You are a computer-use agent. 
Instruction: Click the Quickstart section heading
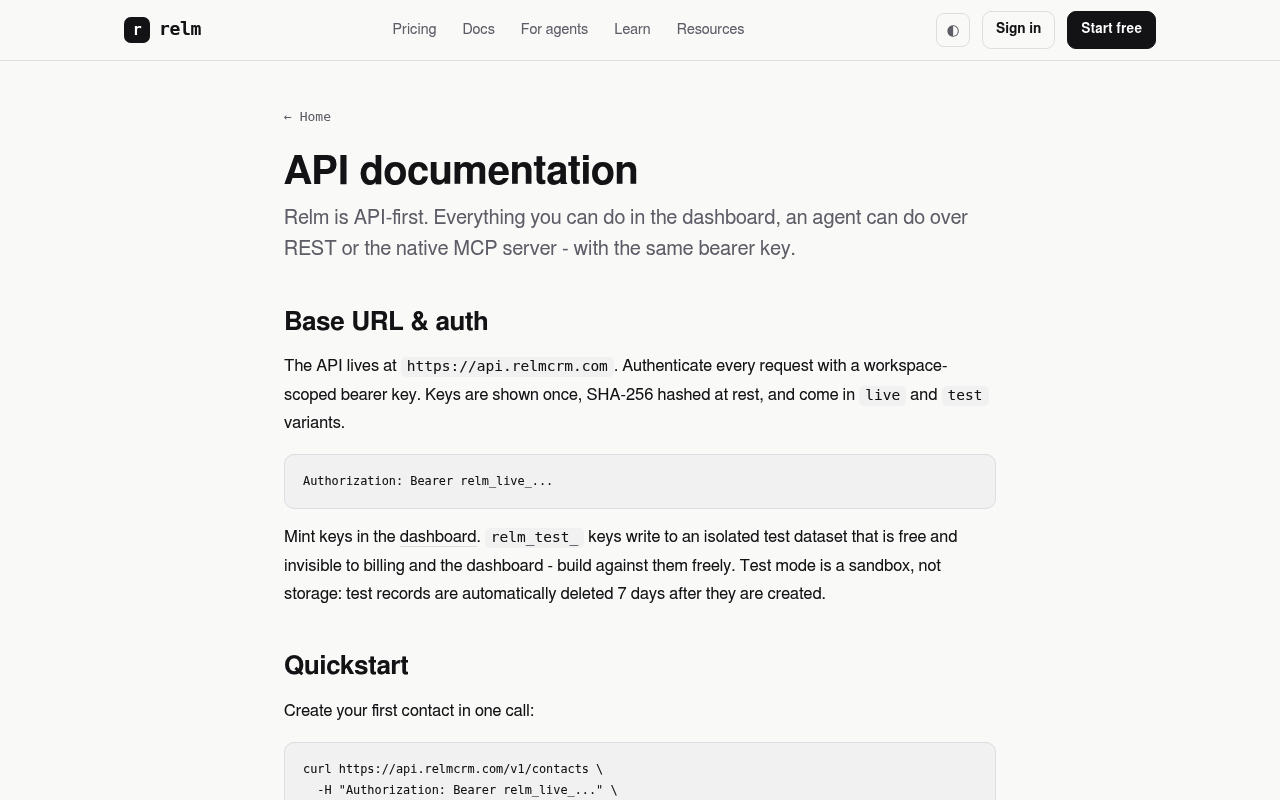(x=346, y=665)
